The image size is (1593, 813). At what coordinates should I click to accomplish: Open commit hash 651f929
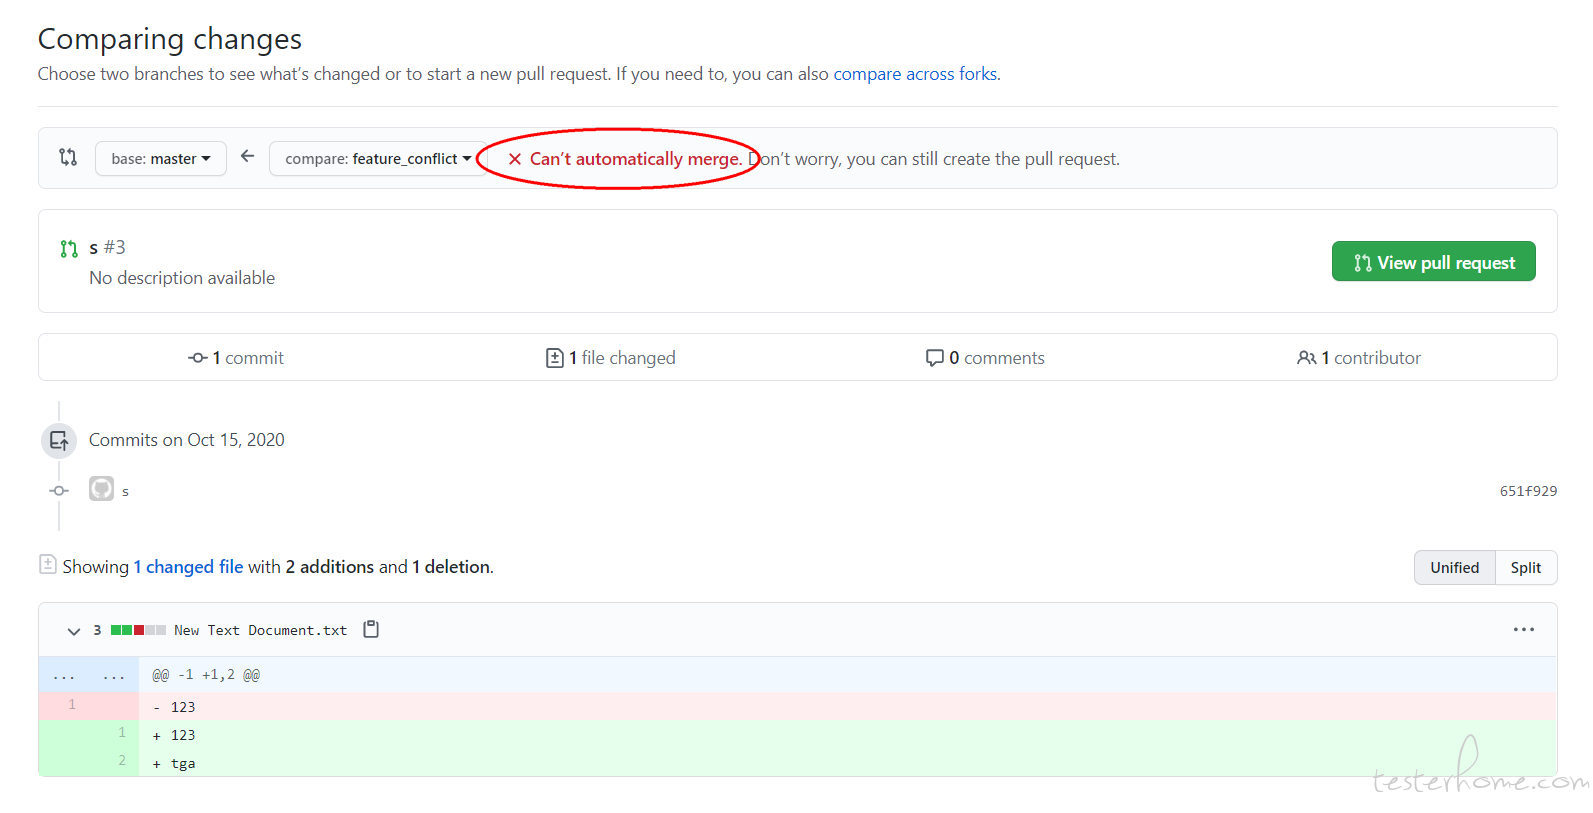click(1528, 491)
